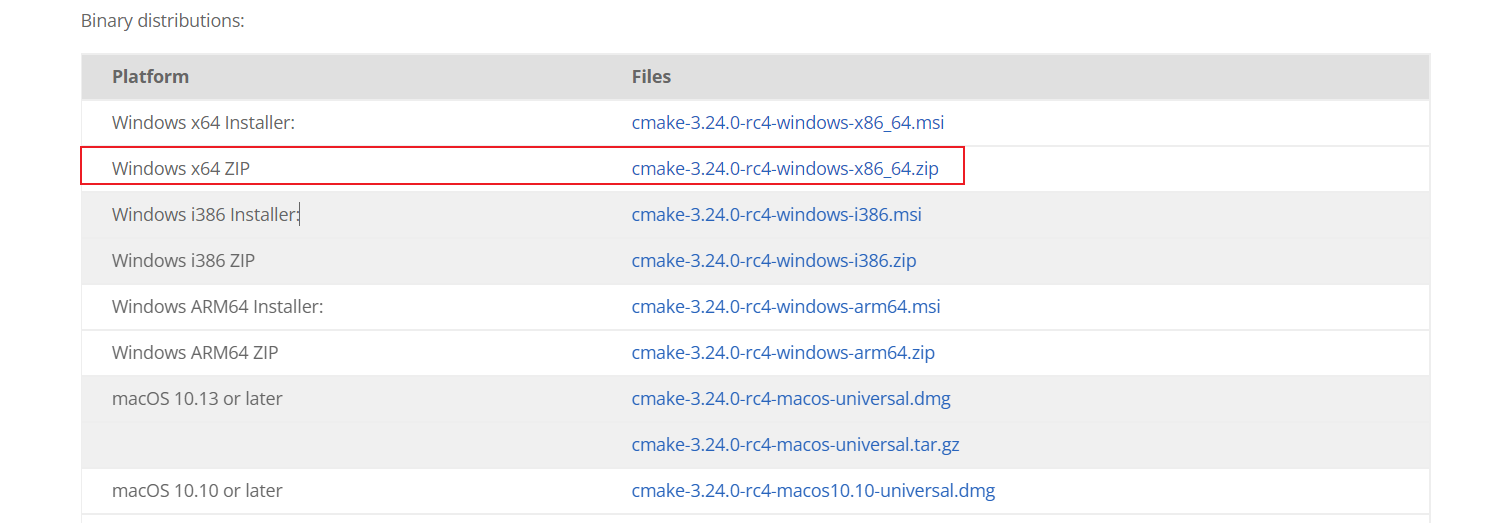
Task: Click the Windows ARM64 ZIP label
Action: (x=195, y=353)
